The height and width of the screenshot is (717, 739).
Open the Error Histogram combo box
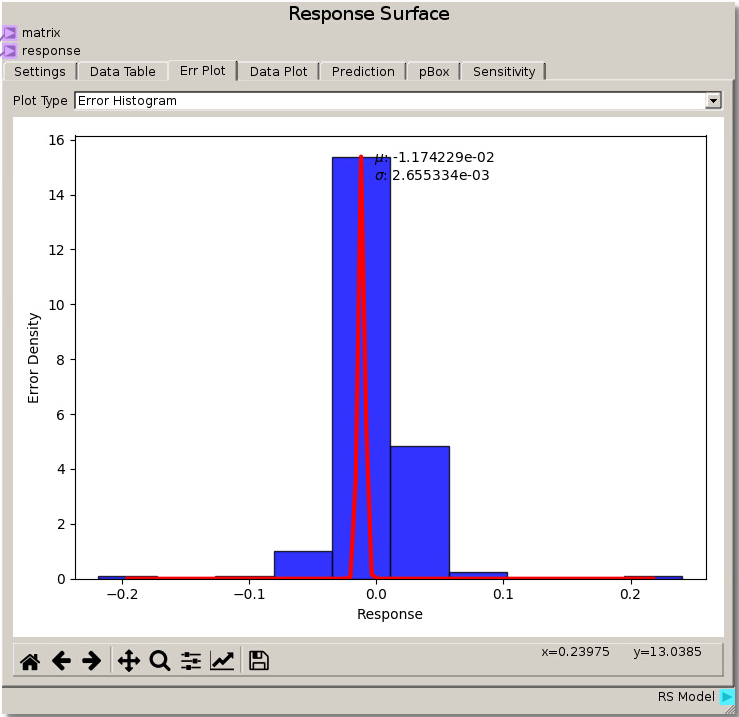click(x=390, y=101)
